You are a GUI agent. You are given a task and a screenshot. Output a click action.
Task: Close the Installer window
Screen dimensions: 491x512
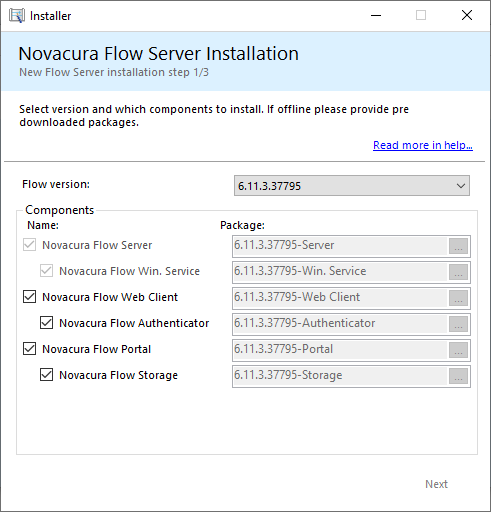point(467,15)
